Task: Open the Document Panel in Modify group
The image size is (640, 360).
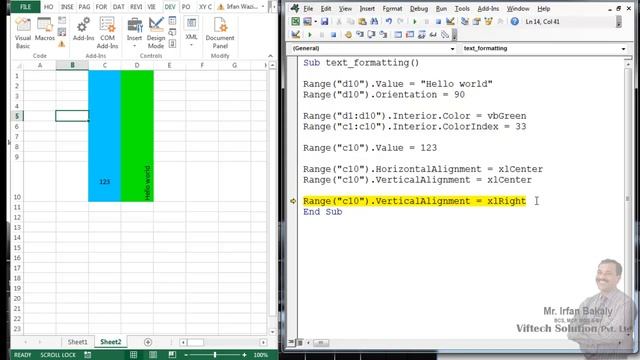Action: pyautogui.click(x=220, y=33)
